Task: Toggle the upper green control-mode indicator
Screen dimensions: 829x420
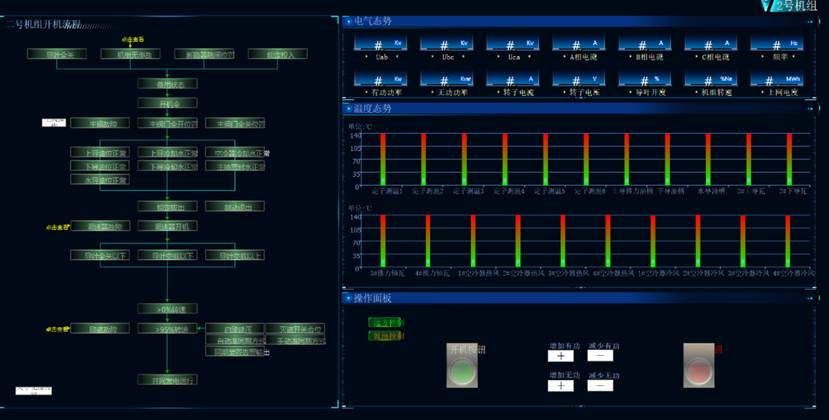Action: 385,322
